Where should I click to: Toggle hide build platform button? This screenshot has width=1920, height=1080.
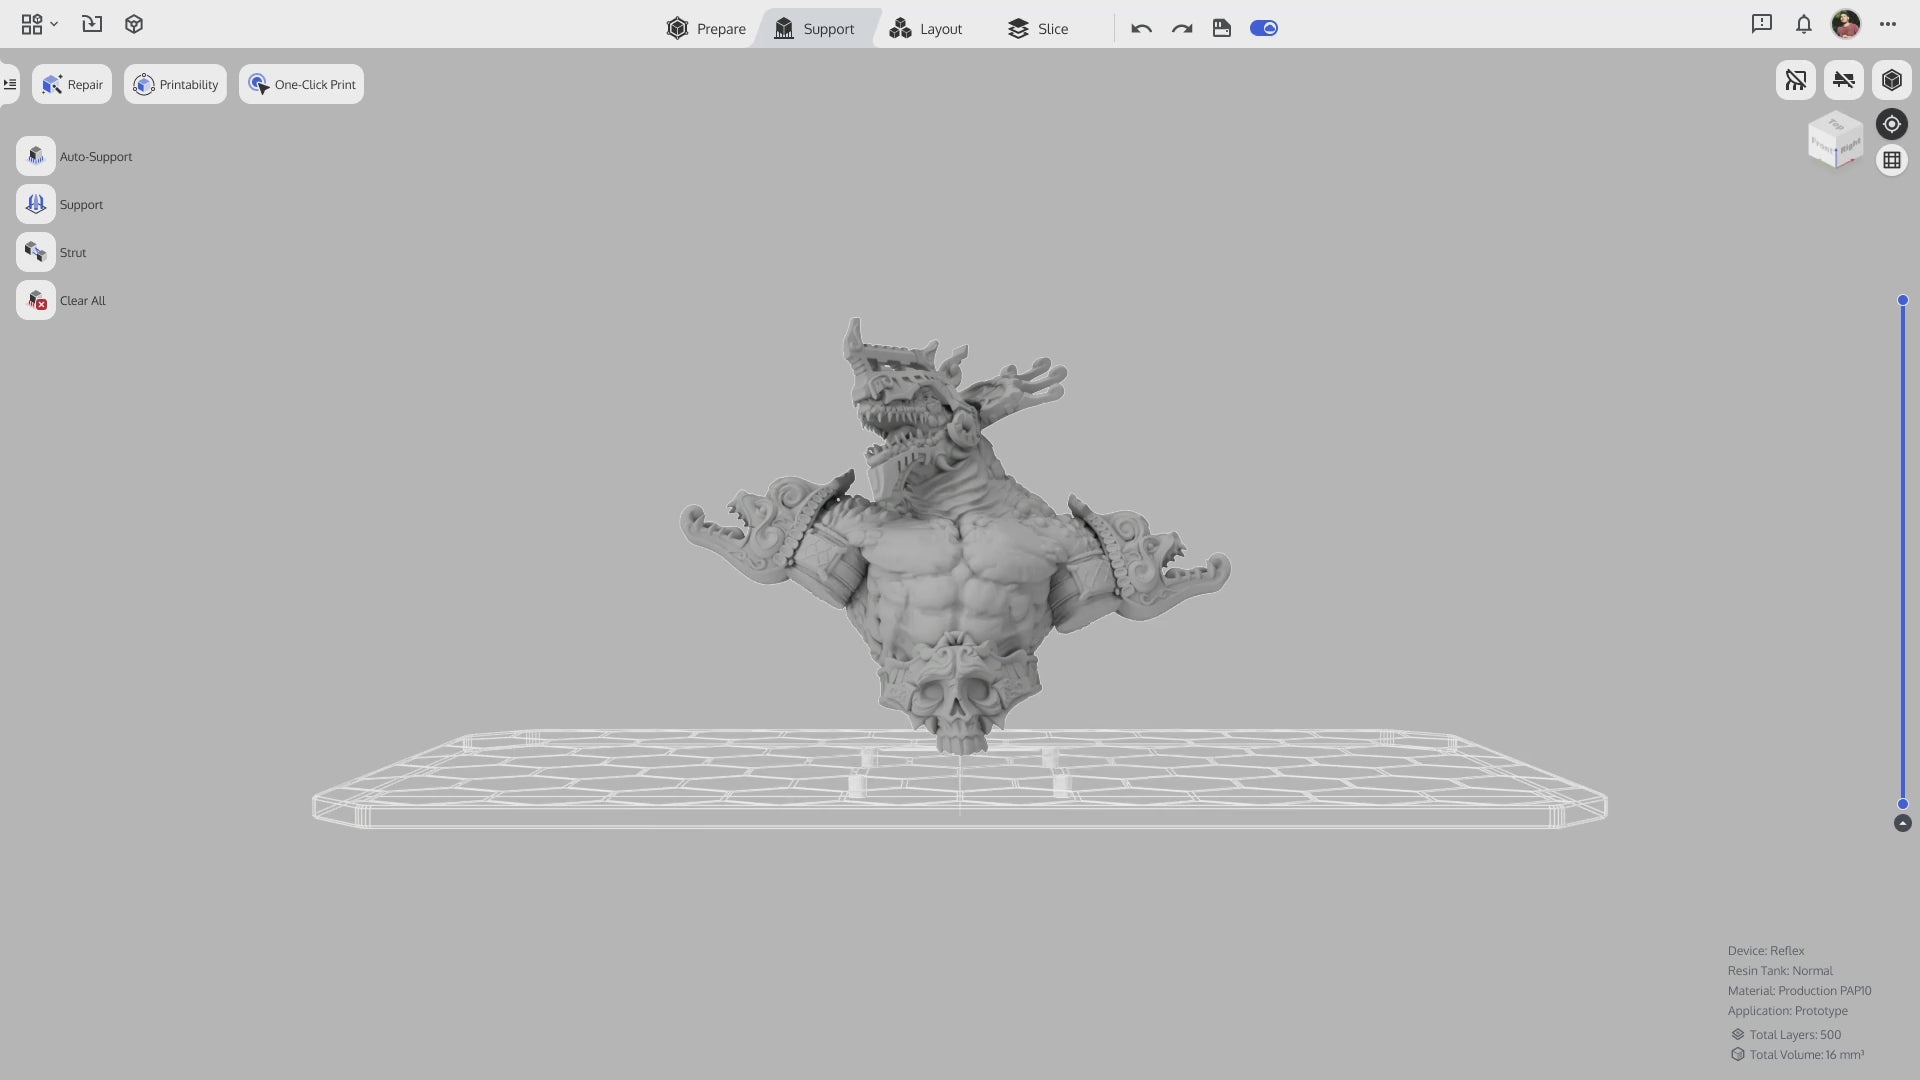click(x=1843, y=80)
